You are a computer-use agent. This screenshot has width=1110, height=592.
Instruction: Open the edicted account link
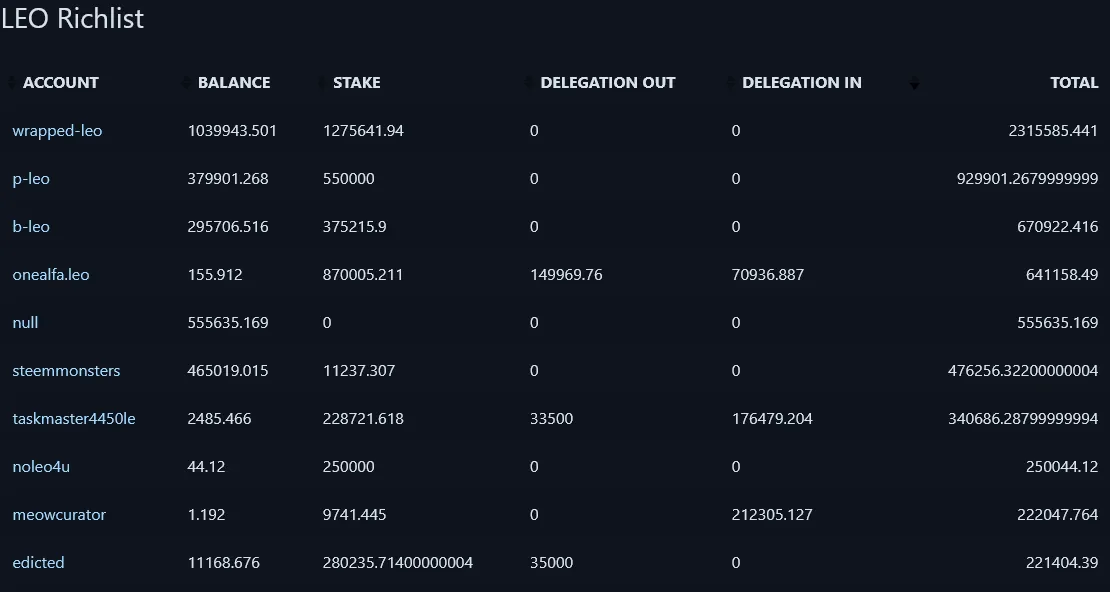pos(38,563)
